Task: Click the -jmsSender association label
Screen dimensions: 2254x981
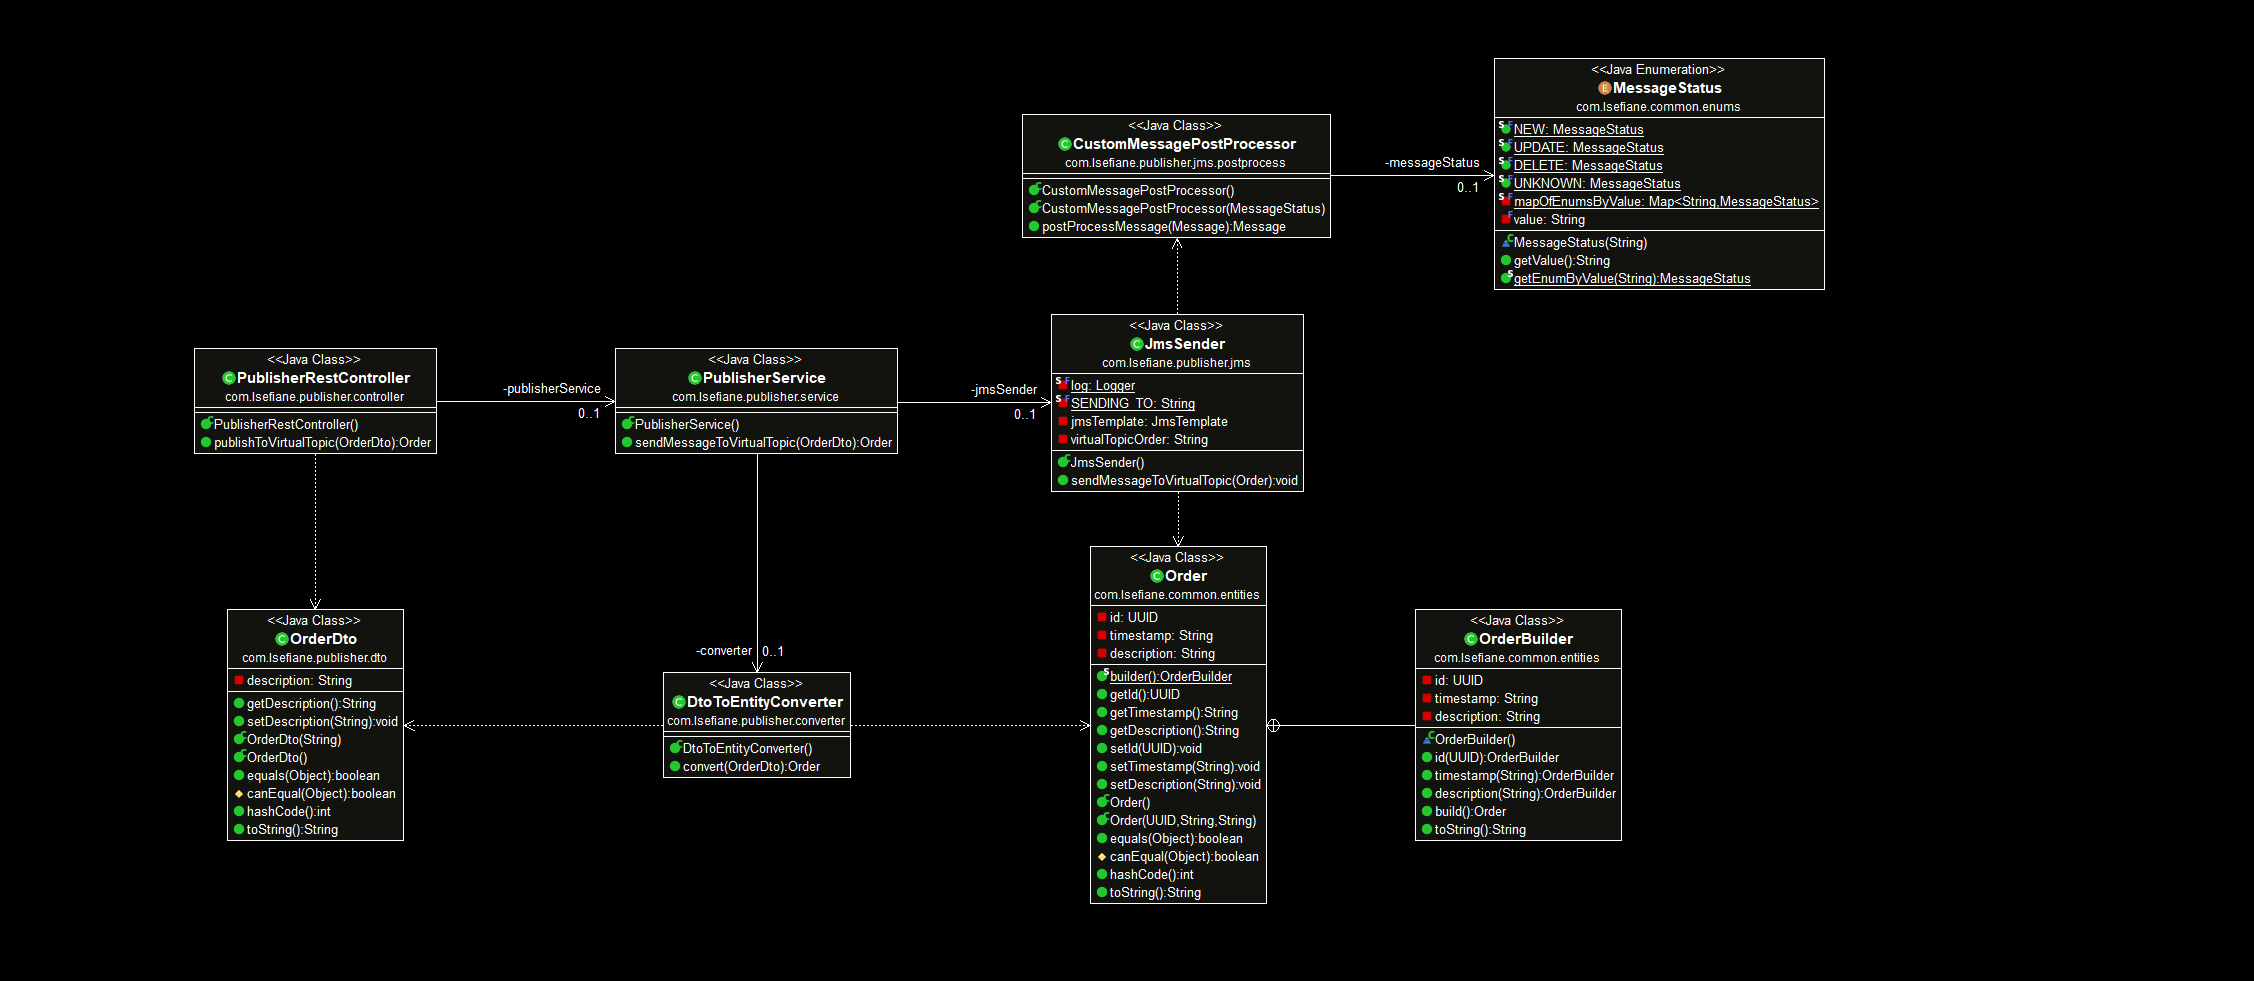Action: (1003, 390)
